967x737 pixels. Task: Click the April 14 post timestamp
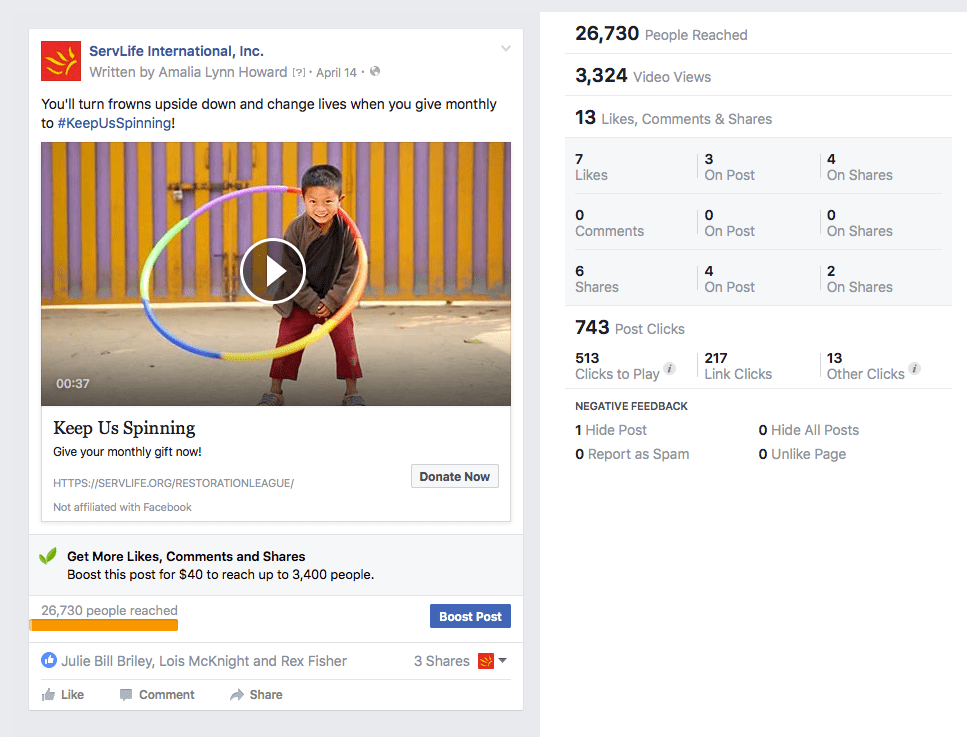coord(337,72)
